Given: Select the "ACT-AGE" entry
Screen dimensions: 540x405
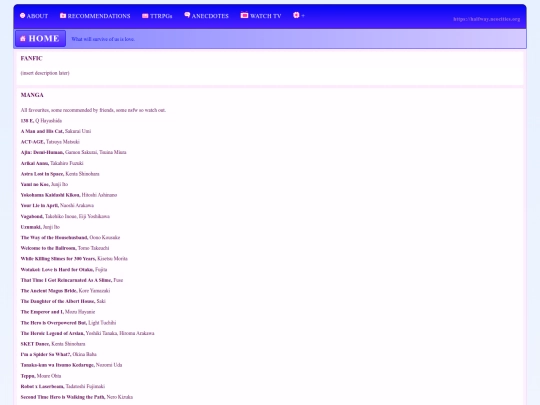Looking at the screenshot, I should point(50,142).
